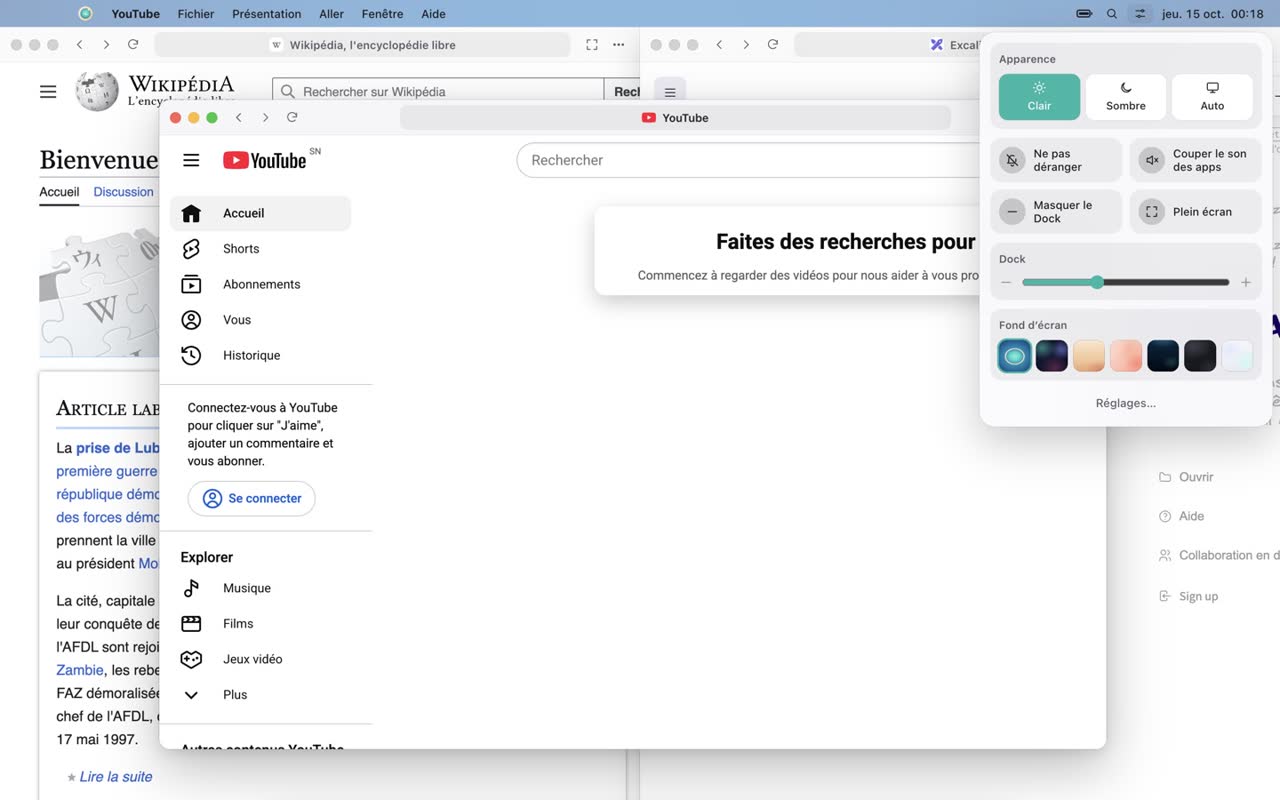Image resolution: width=1280 pixels, height=800 pixels.
Task: Click the Se connecter button
Action: (252, 498)
